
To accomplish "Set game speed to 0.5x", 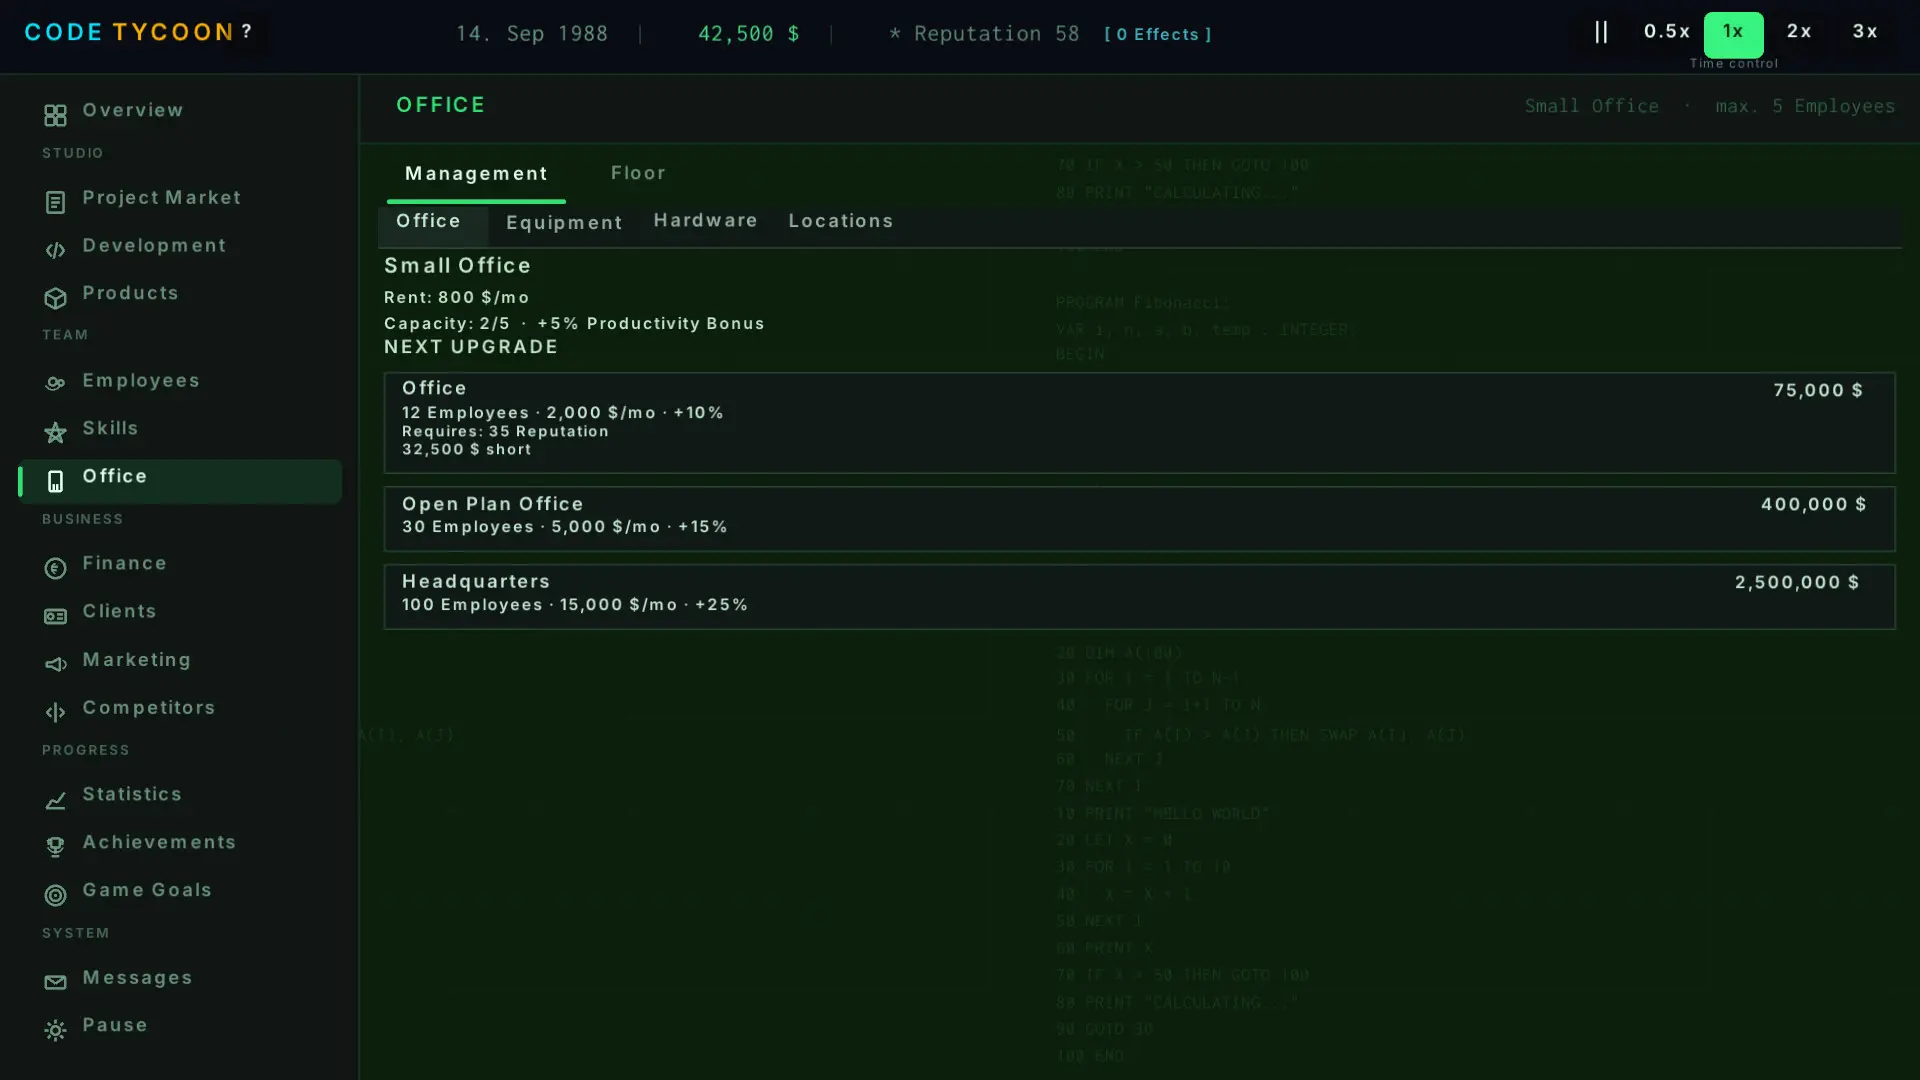I will click(x=1667, y=33).
